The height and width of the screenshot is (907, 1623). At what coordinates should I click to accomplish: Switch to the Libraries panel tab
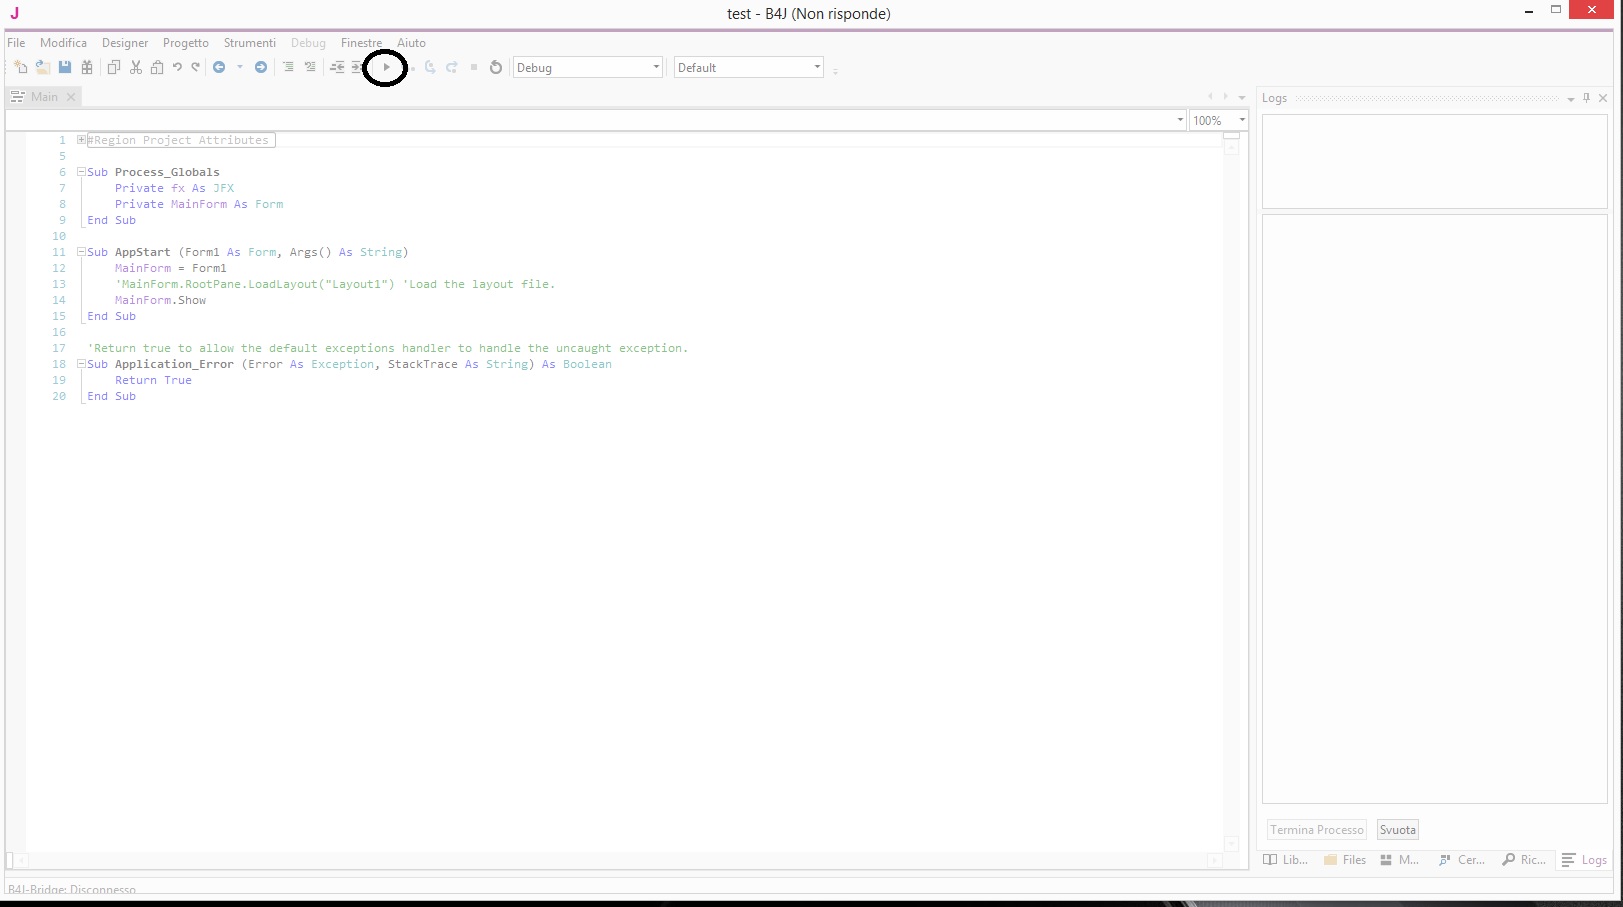coord(1285,860)
